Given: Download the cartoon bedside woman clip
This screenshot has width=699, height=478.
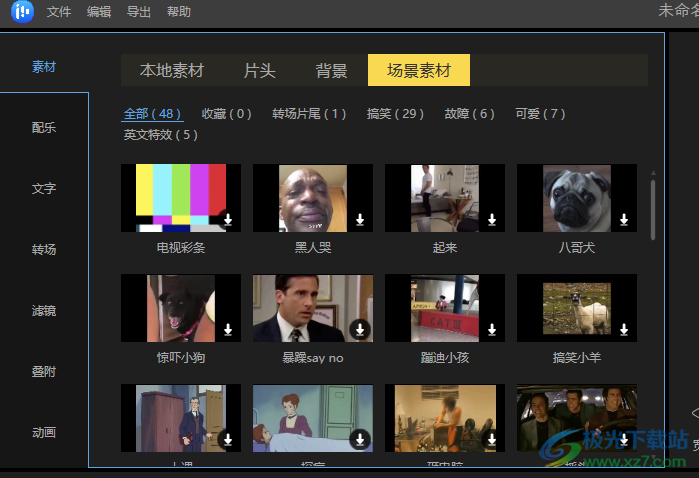Looking at the screenshot, I should pyautogui.click(x=360, y=439).
